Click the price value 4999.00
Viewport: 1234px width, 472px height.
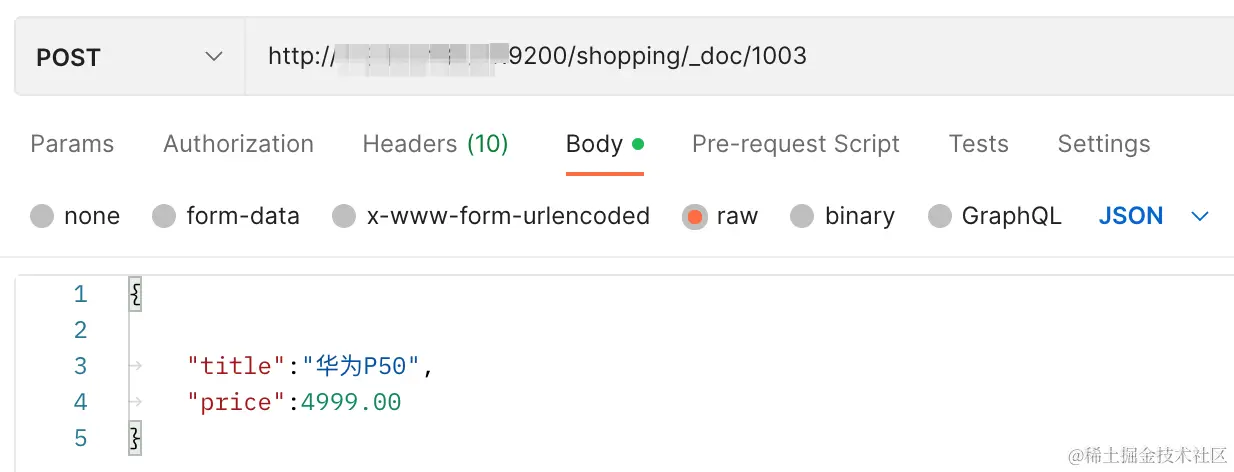click(351, 402)
